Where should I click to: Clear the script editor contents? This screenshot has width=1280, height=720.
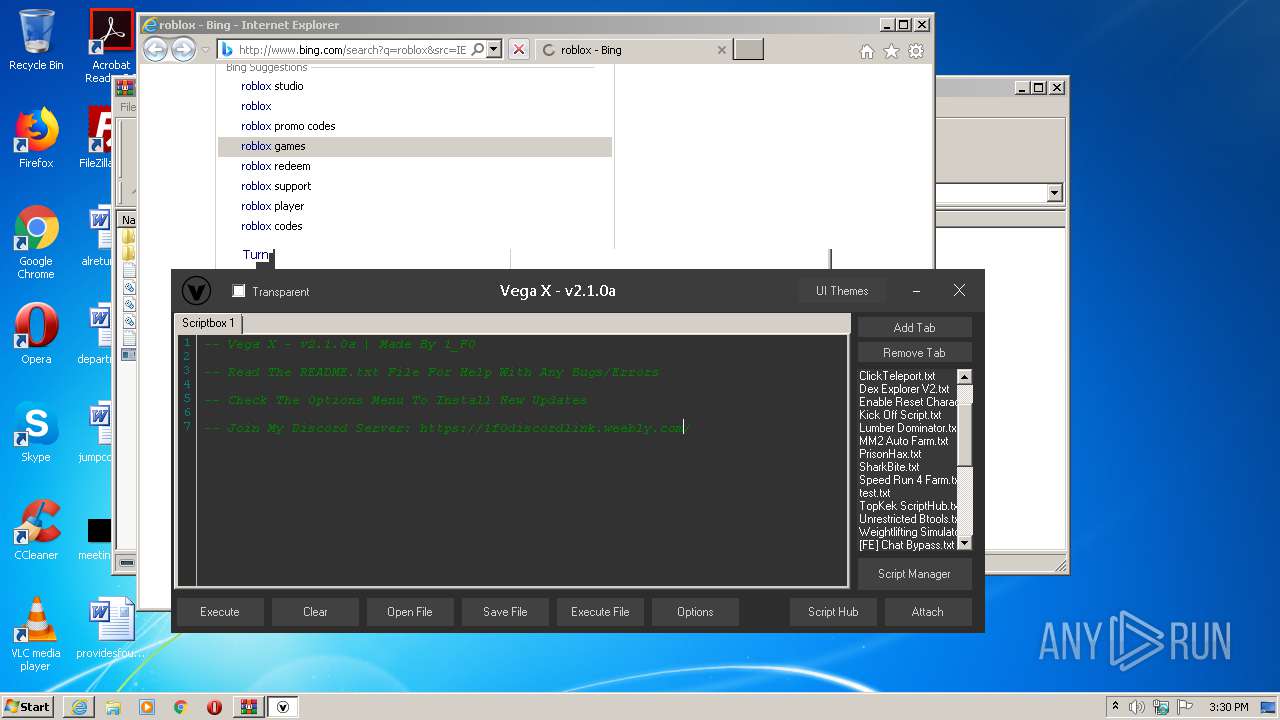[315, 612]
